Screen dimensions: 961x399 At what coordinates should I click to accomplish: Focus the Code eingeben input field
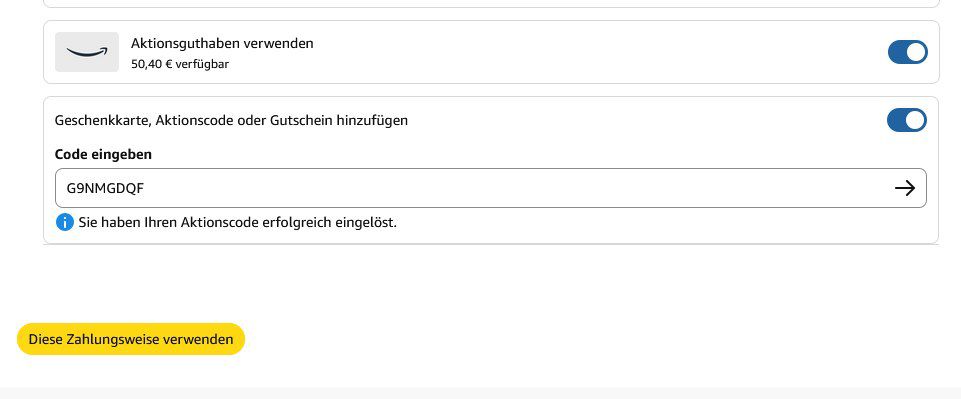coord(490,188)
